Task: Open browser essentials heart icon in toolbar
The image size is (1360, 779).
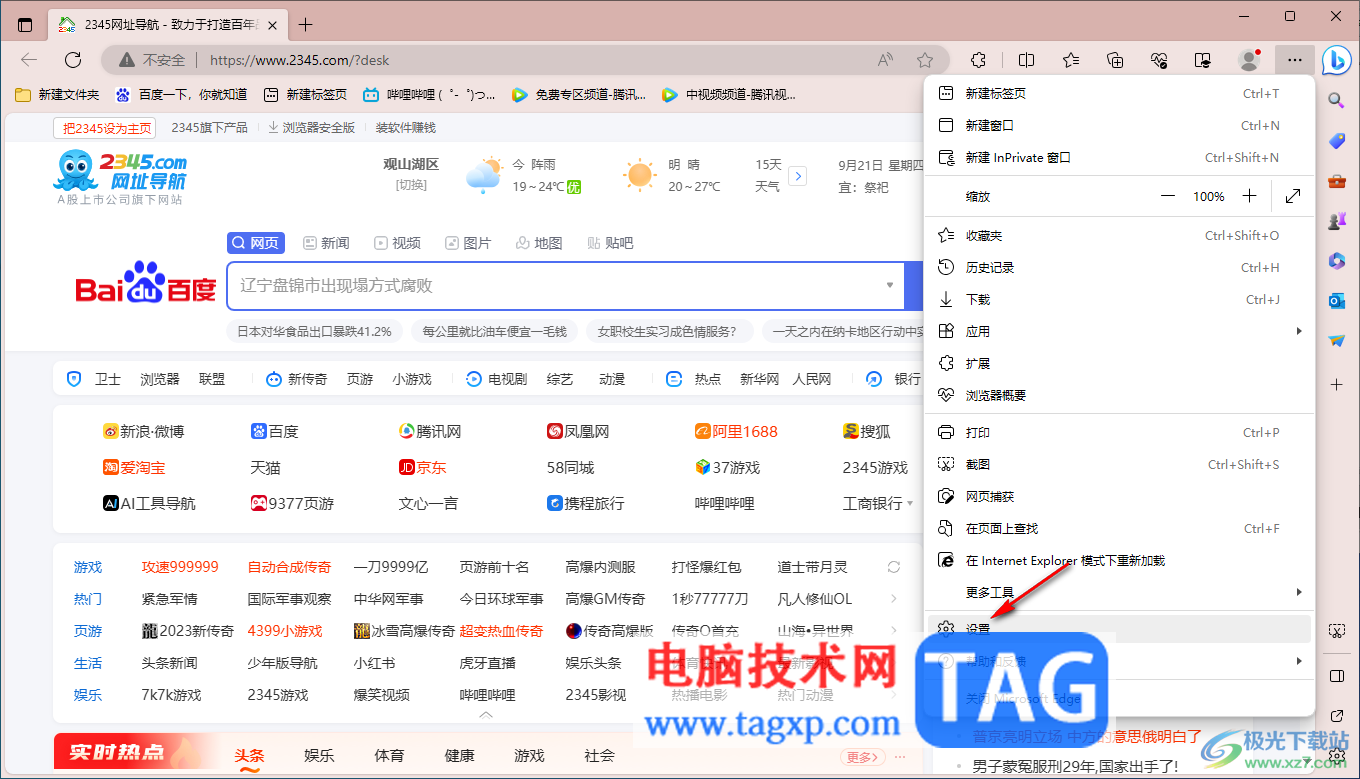Action: tap(1160, 60)
